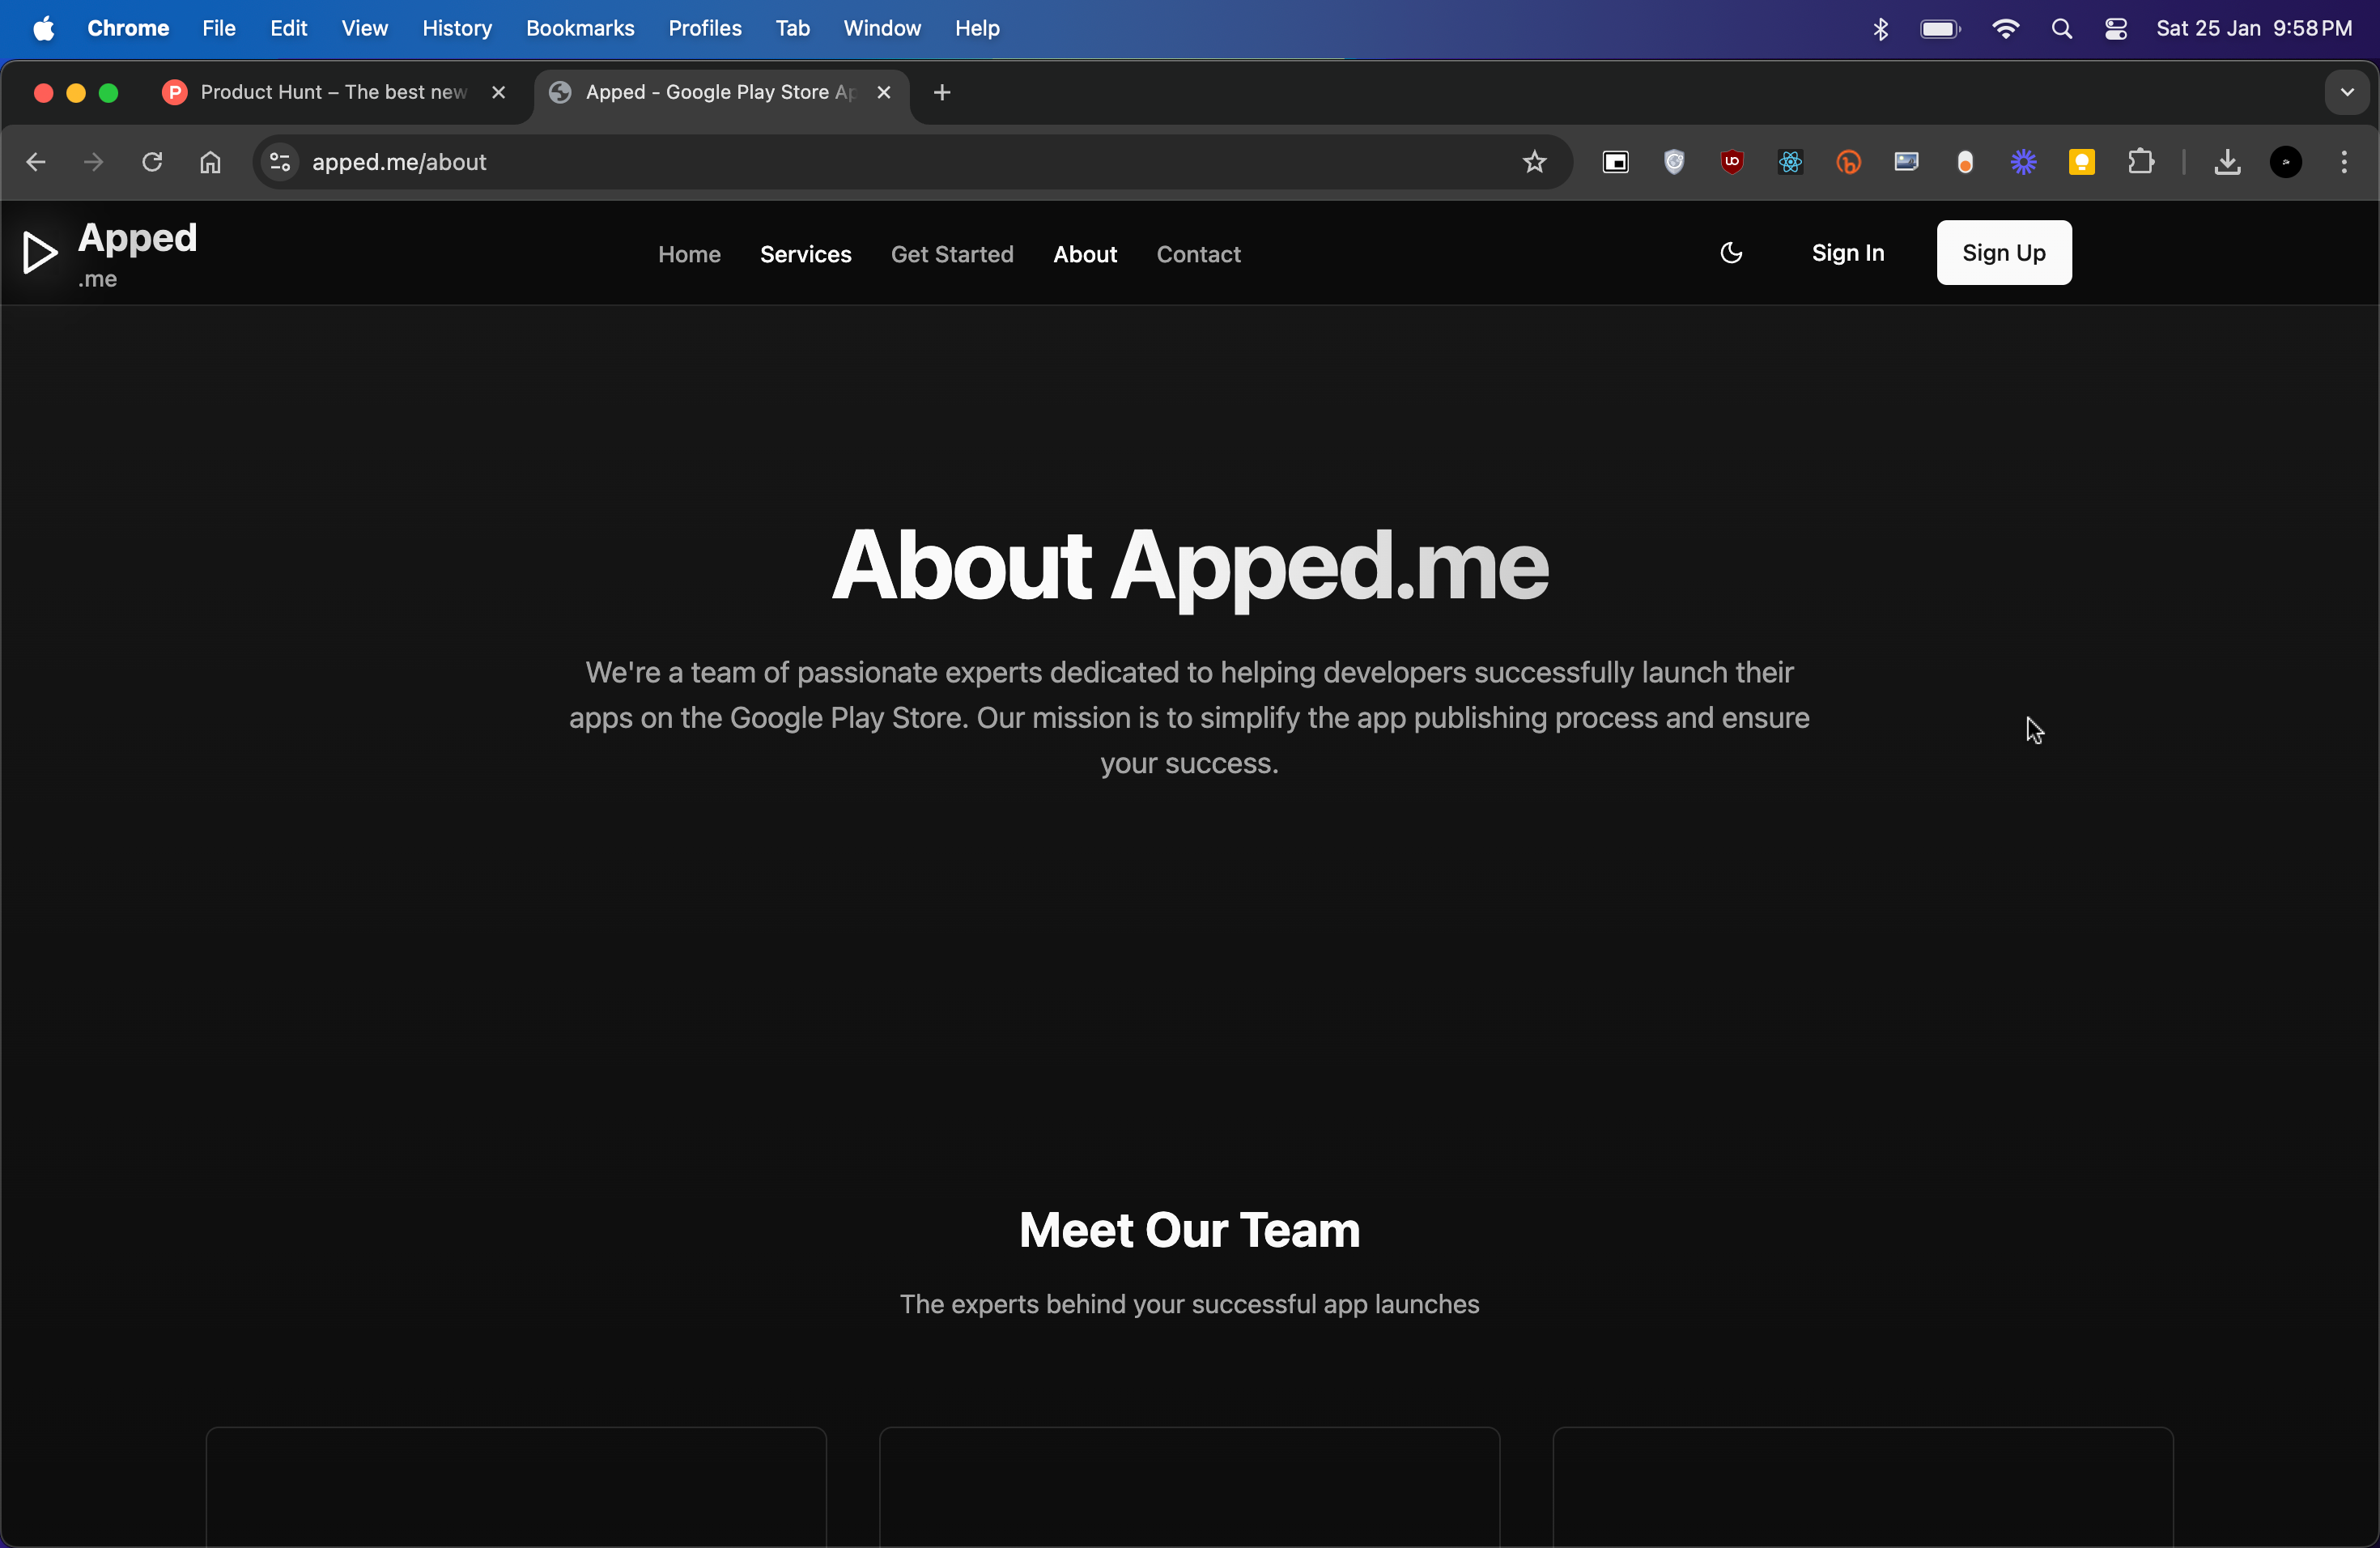This screenshot has height=1548, width=2380.
Task: Click the orange swirl extension icon
Action: click(1848, 162)
